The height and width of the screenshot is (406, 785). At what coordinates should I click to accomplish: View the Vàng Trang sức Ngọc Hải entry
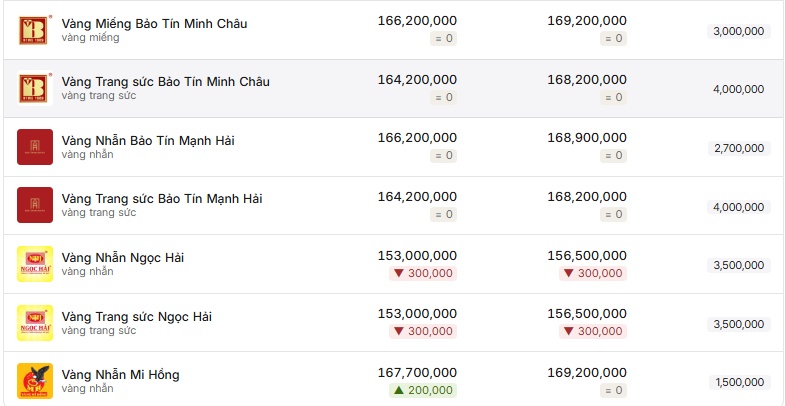point(136,316)
